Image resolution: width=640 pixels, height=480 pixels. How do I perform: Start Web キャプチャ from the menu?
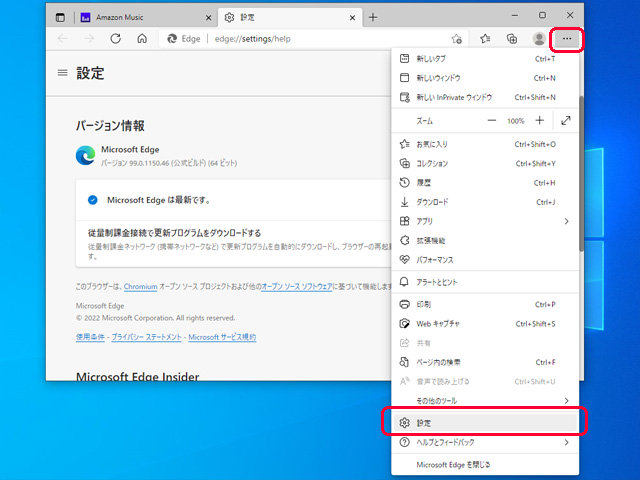point(485,324)
